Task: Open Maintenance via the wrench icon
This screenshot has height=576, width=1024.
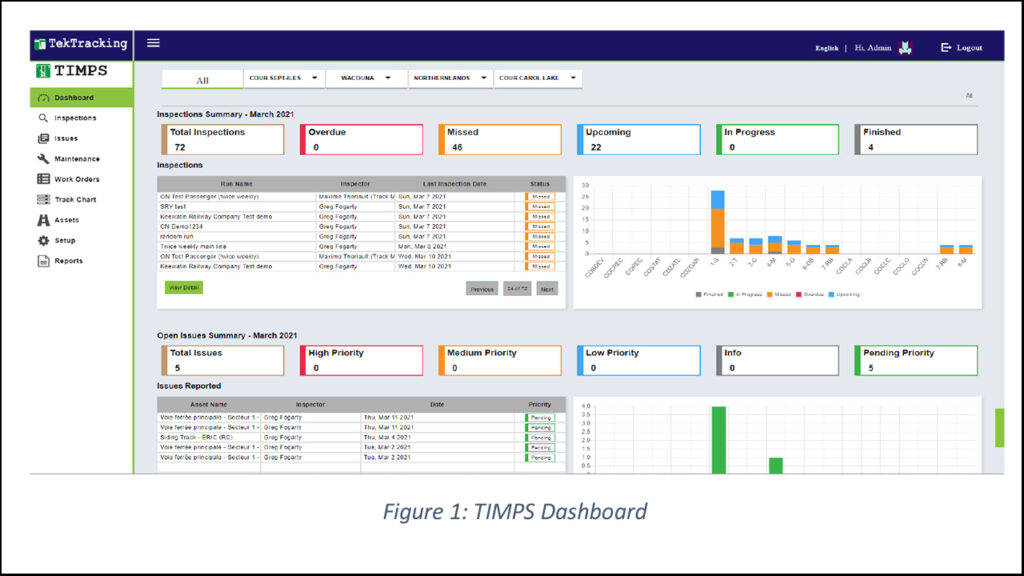Action: (43, 159)
